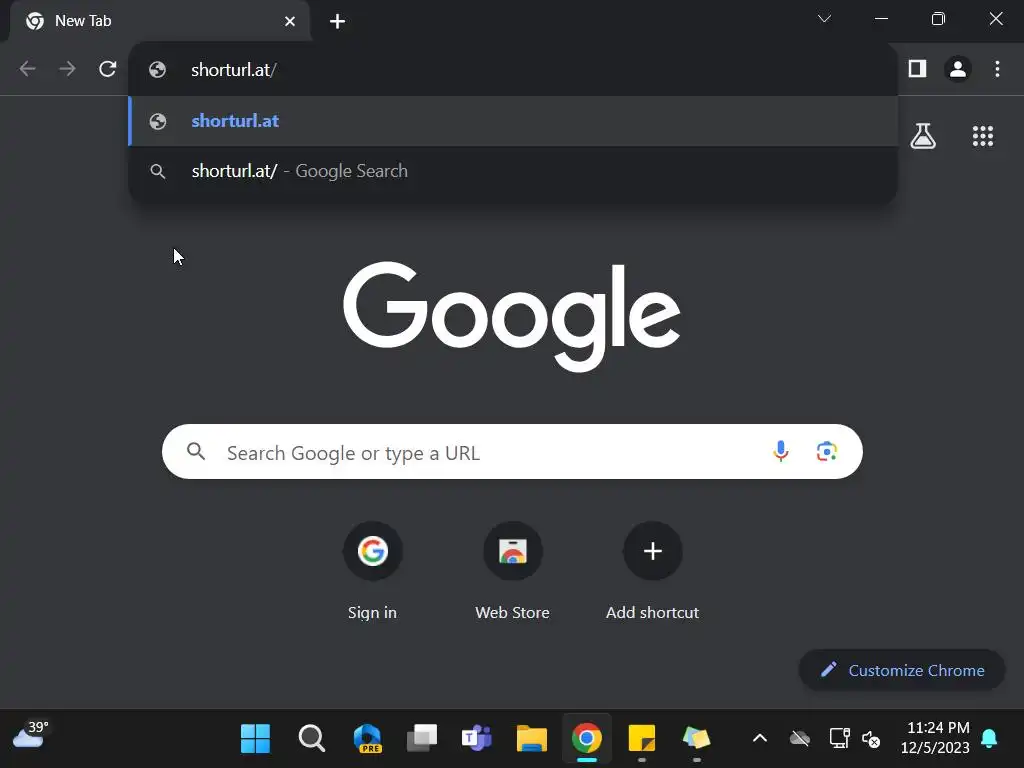The height and width of the screenshot is (768, 1024).
Task: Reload the page with the refresh icon
Action: click(x=108, y=69)
